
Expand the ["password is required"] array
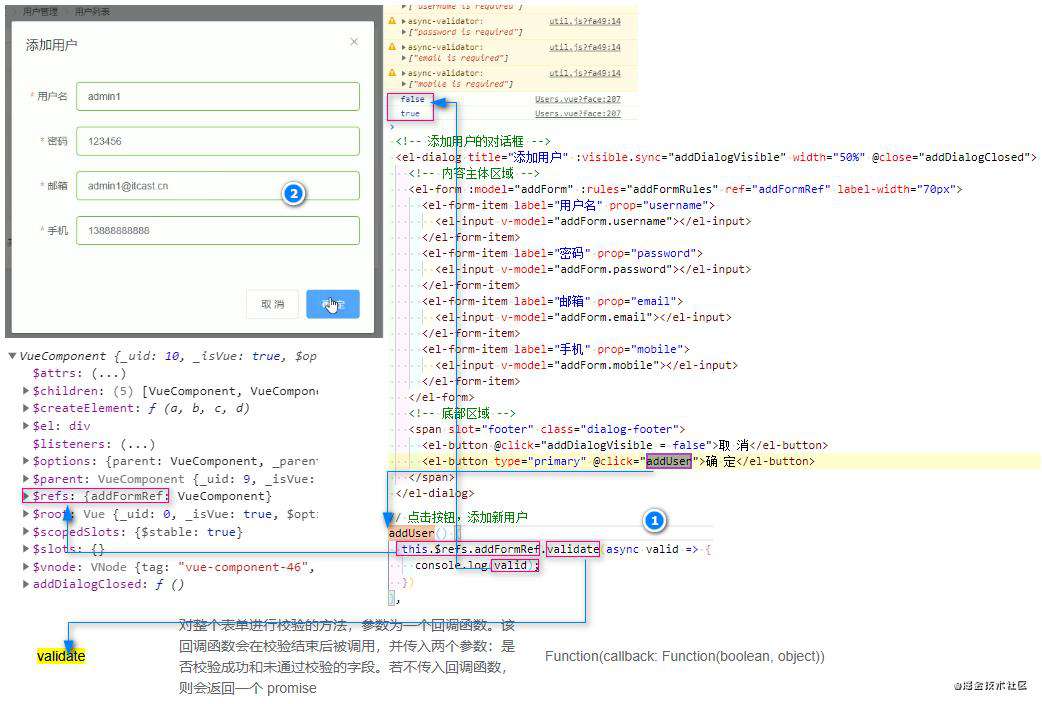(404, 32)
